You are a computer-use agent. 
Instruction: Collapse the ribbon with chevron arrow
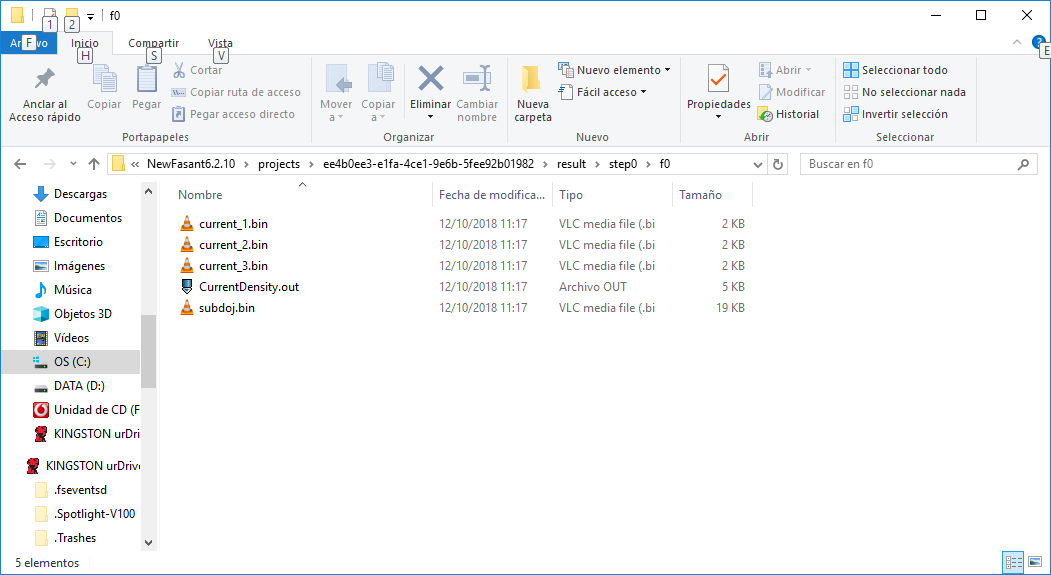click(x=1017, y=43)
